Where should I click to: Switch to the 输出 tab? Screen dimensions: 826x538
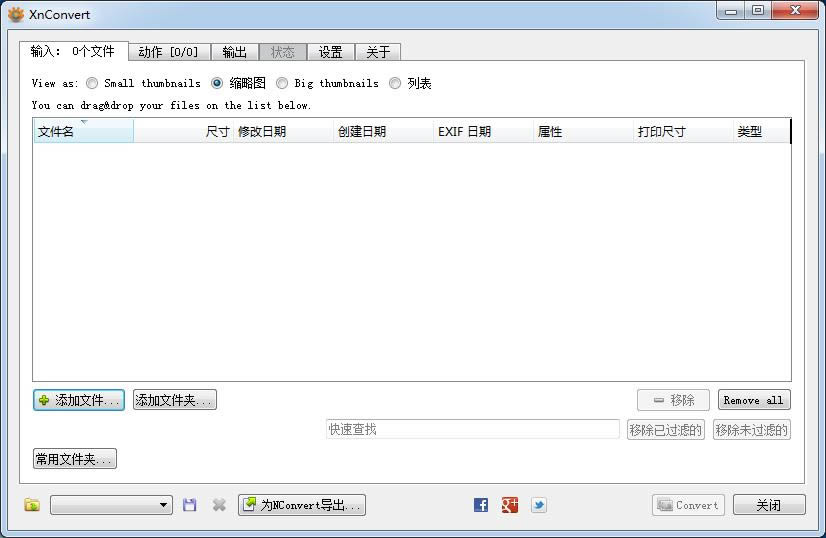[x=234, y=52]
